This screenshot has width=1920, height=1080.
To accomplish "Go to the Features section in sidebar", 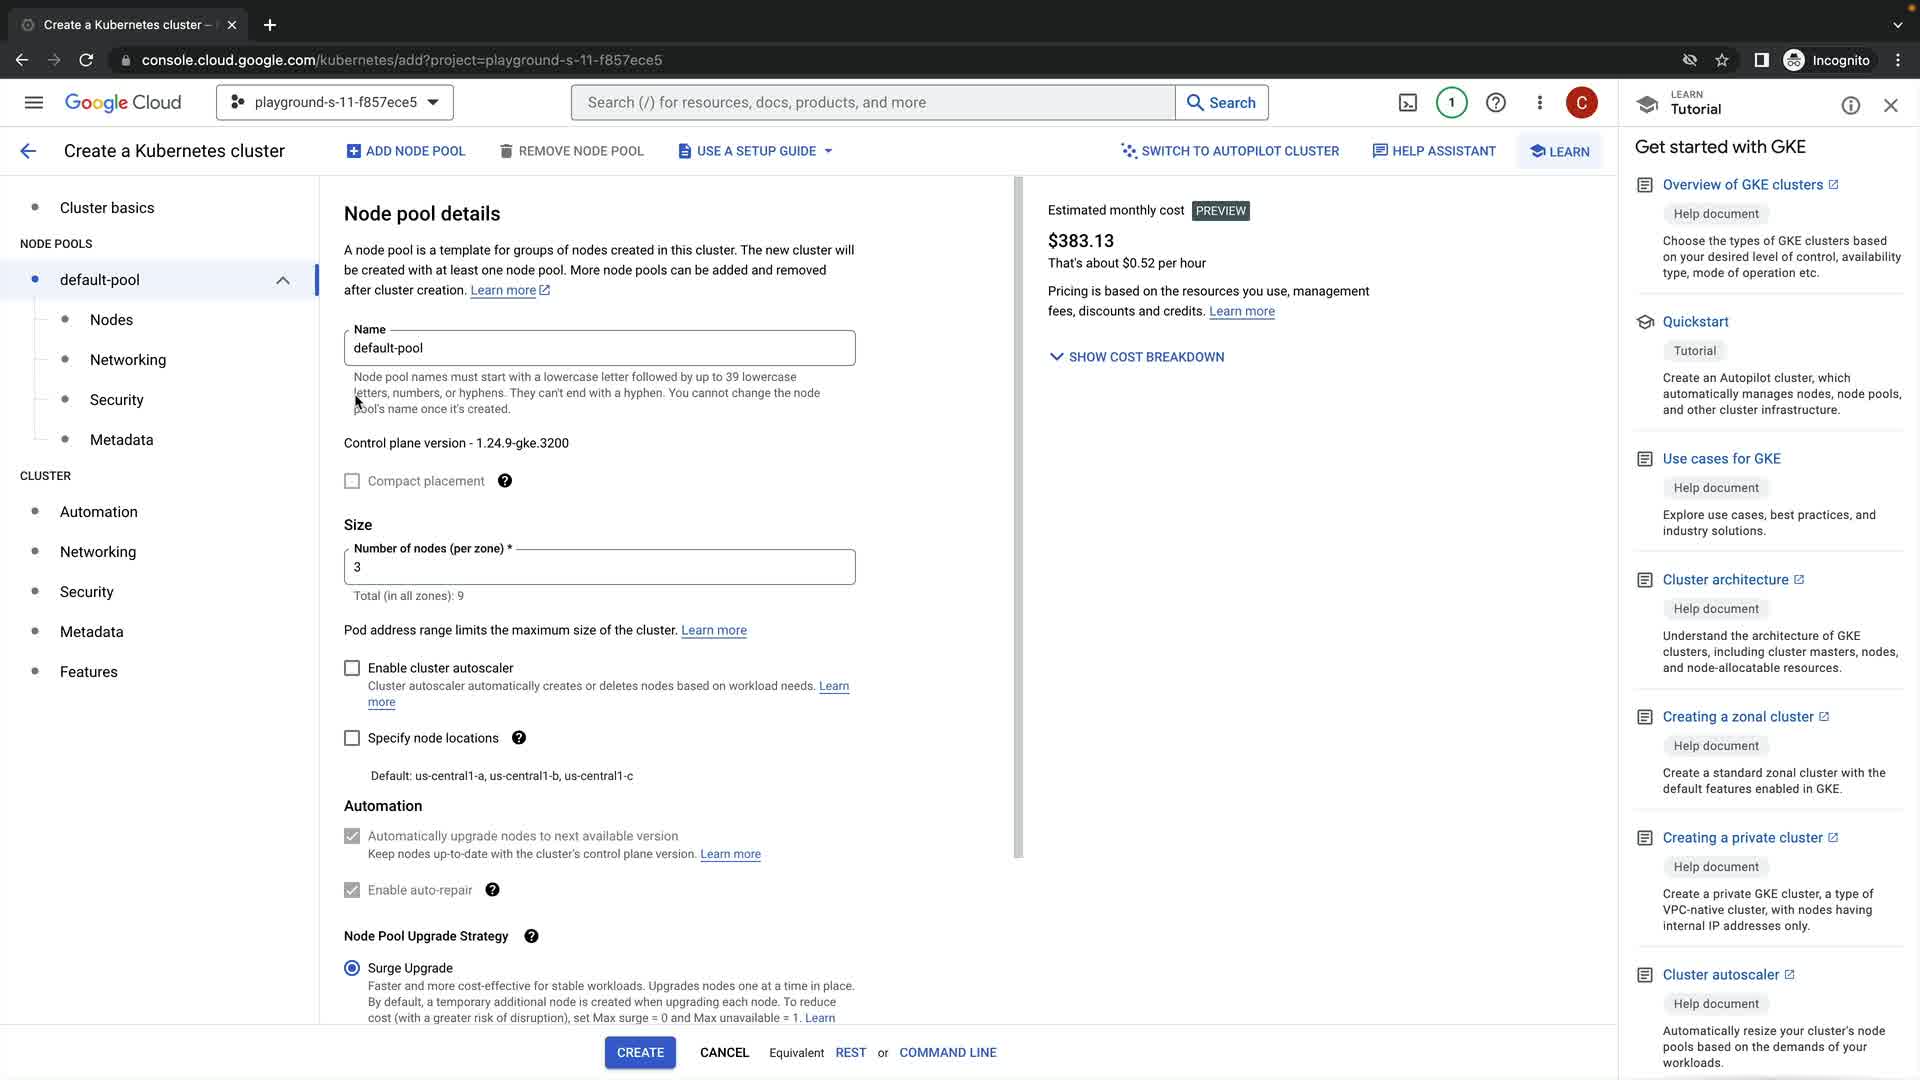I will pos(89,672).
